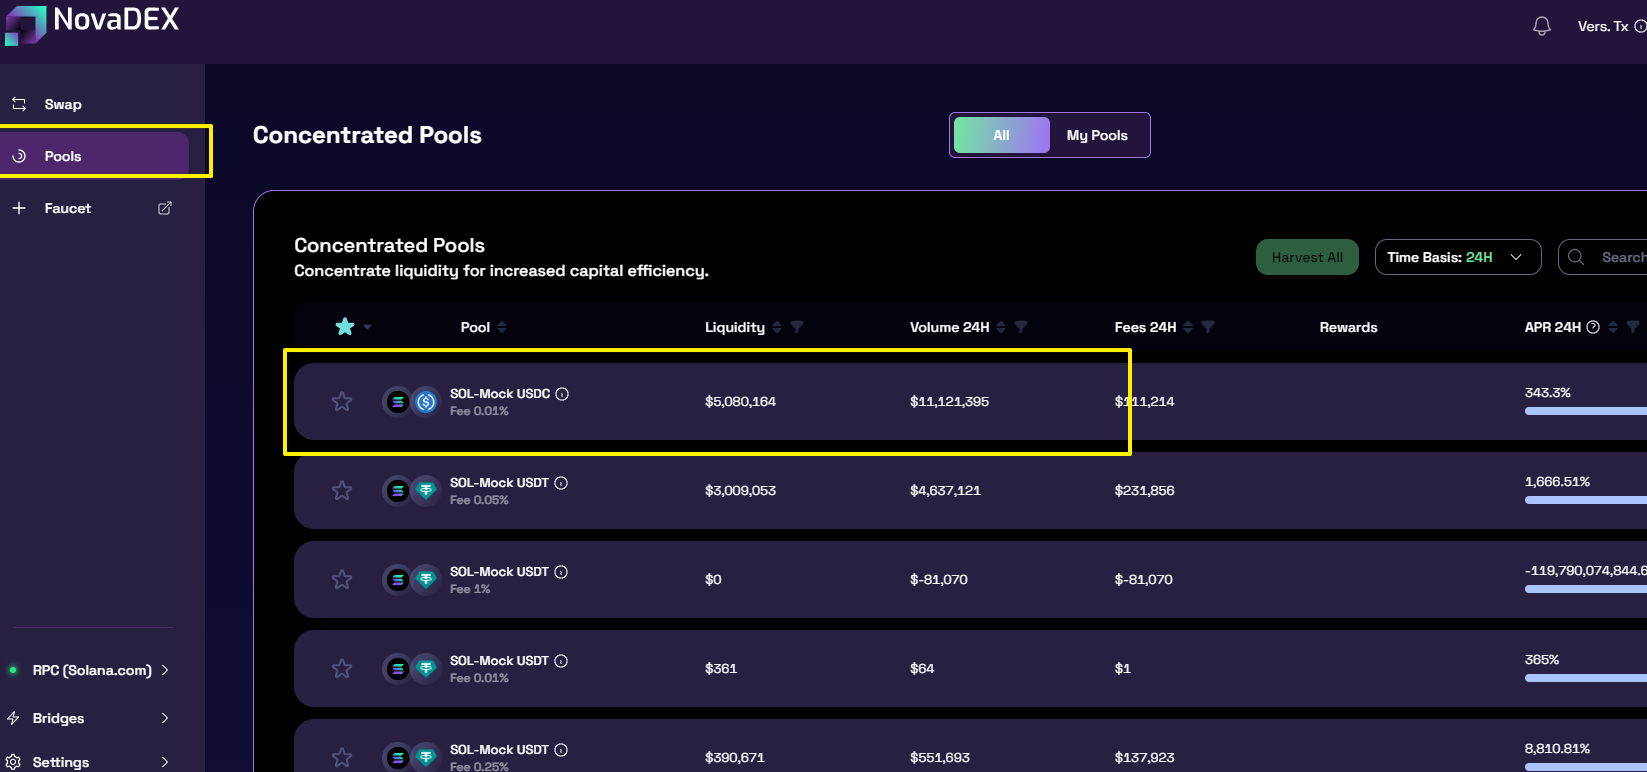Click the token icons of 1% fee pool
Screen dimensions: 1647x772
tap(412, 580)
